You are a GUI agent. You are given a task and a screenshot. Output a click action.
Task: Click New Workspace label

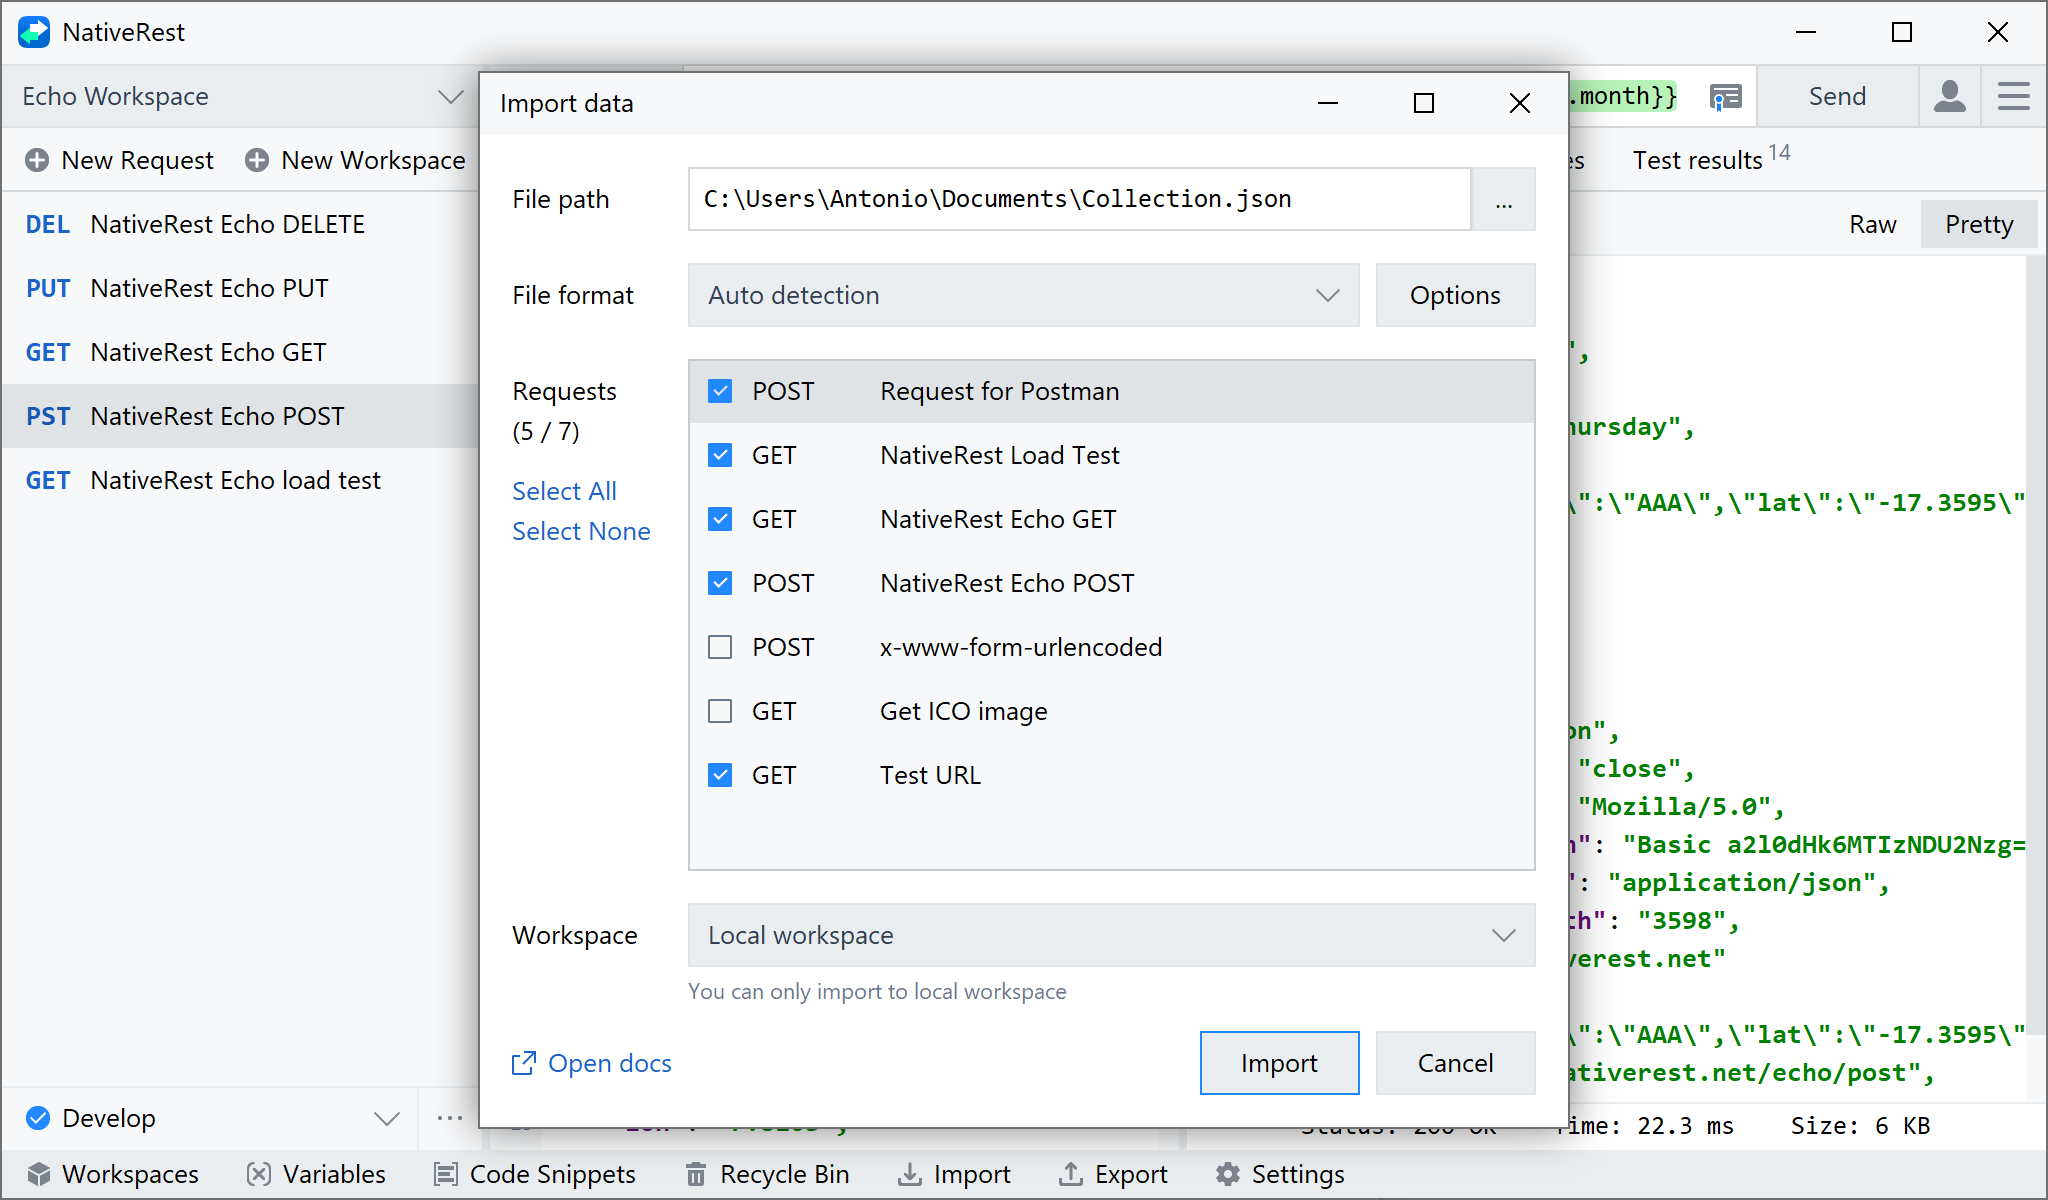(x=373, y=160)
